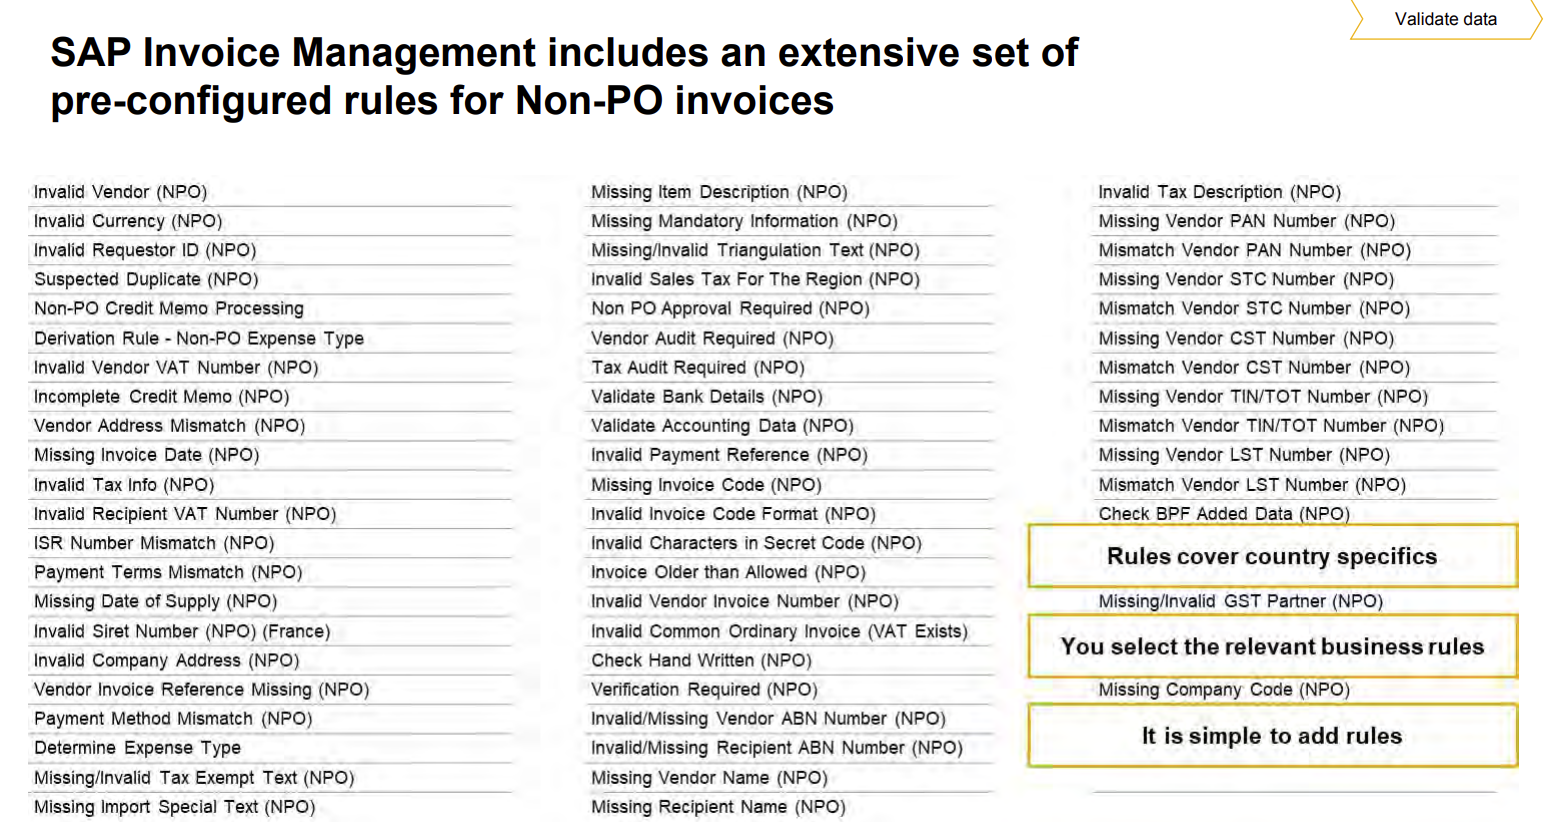1554x822 pixels.
Task: Click 'Invalid Requestor ID (NPO)'
Action: 145,250
